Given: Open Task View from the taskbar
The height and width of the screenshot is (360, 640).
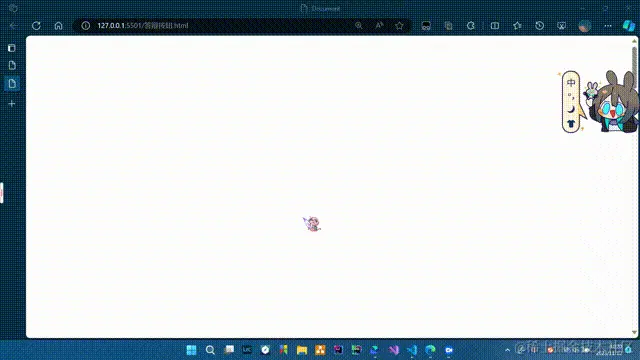Looking at the screenshot, I should tap(229, 350).
